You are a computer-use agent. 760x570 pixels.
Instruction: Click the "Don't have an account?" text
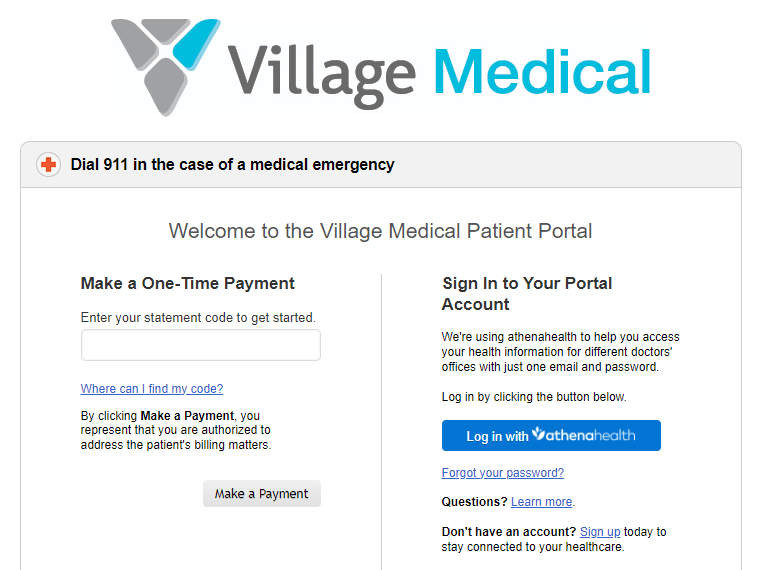pos(508,532)
